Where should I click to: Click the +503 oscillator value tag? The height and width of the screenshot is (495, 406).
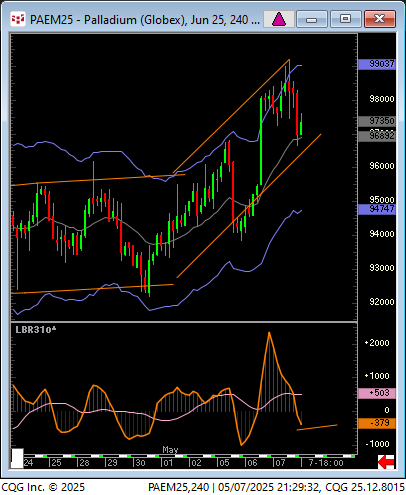[x=377, y=393]
